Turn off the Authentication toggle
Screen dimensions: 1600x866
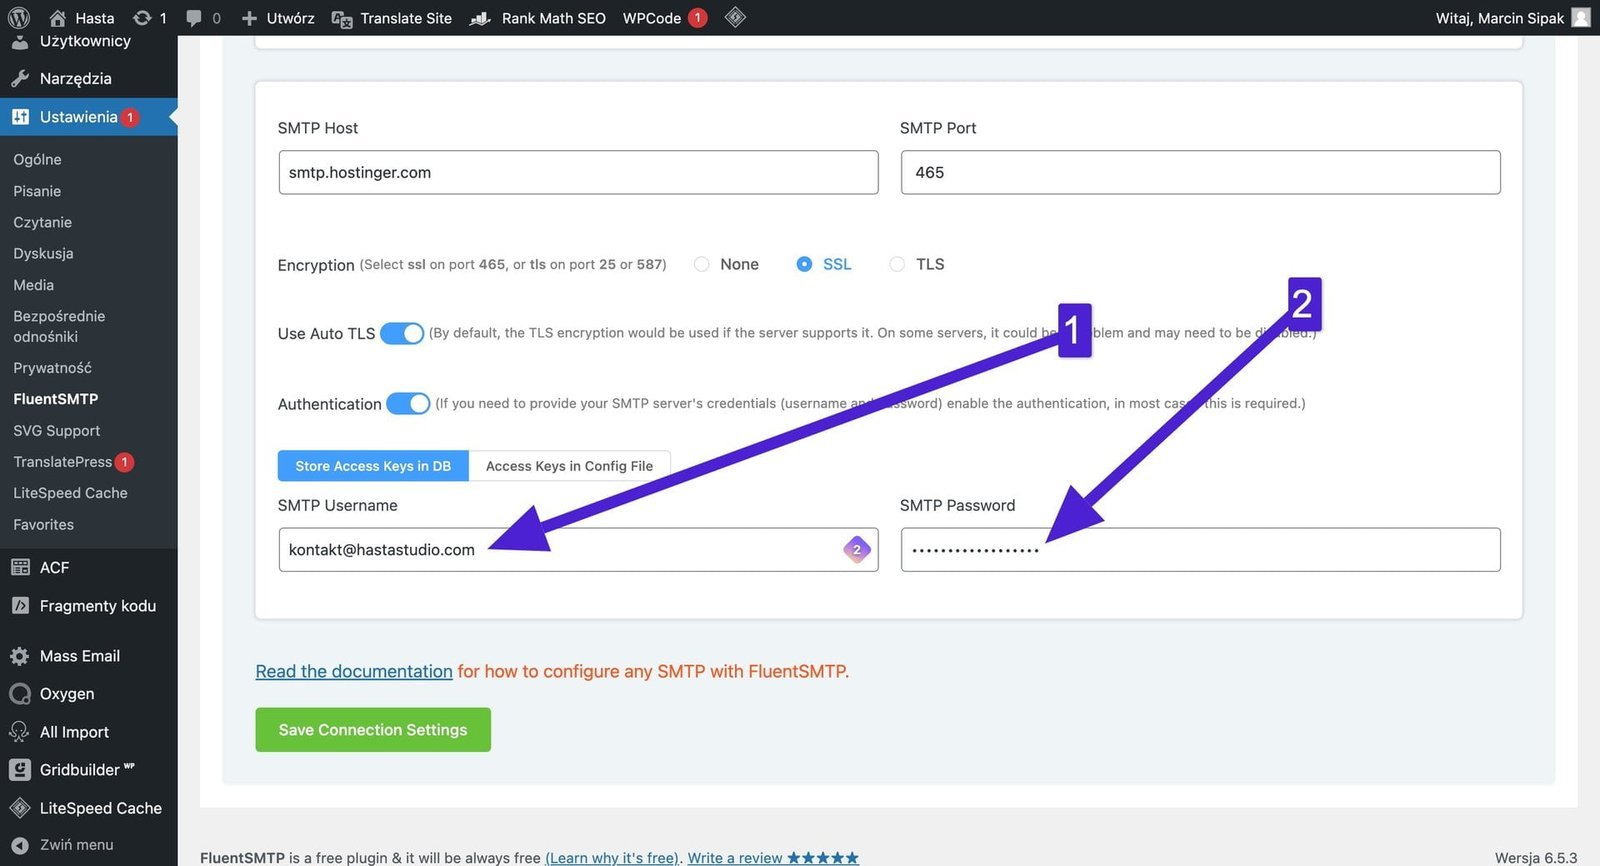coord(408,403)
